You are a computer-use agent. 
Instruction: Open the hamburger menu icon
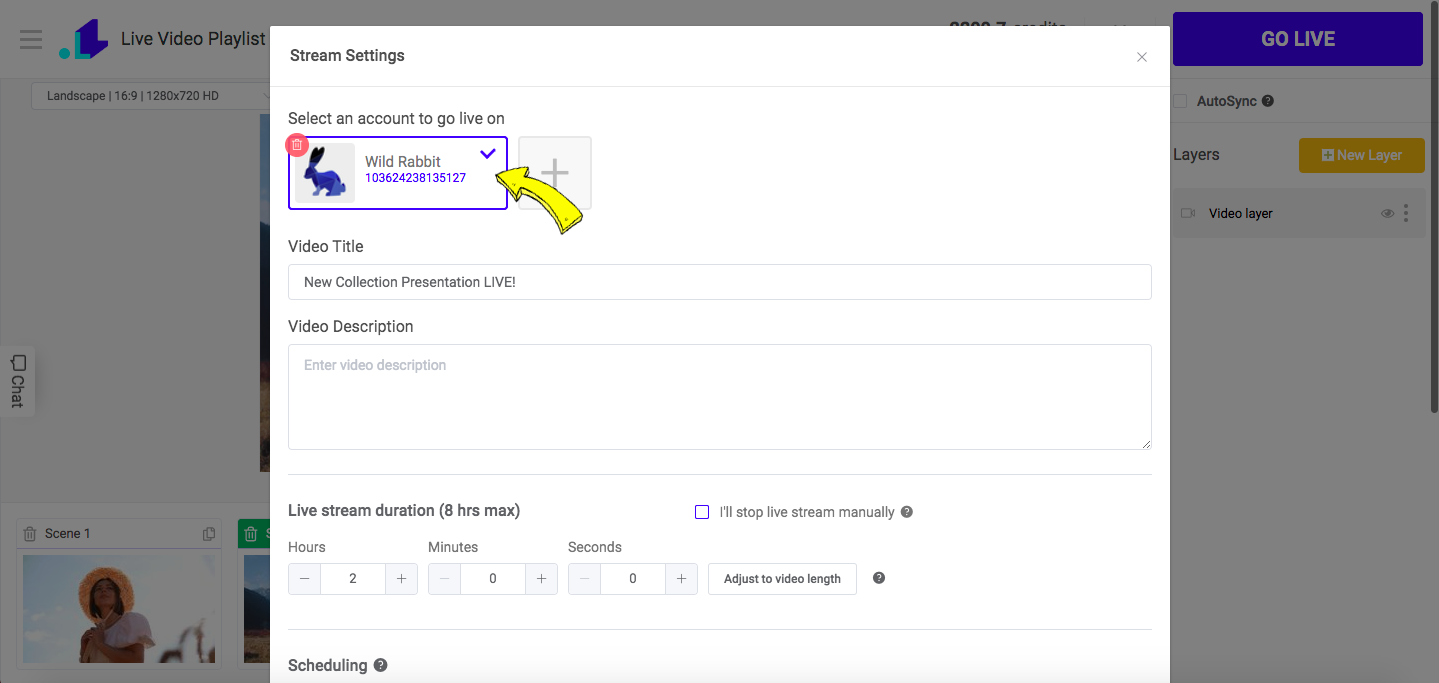pos(31,40)
